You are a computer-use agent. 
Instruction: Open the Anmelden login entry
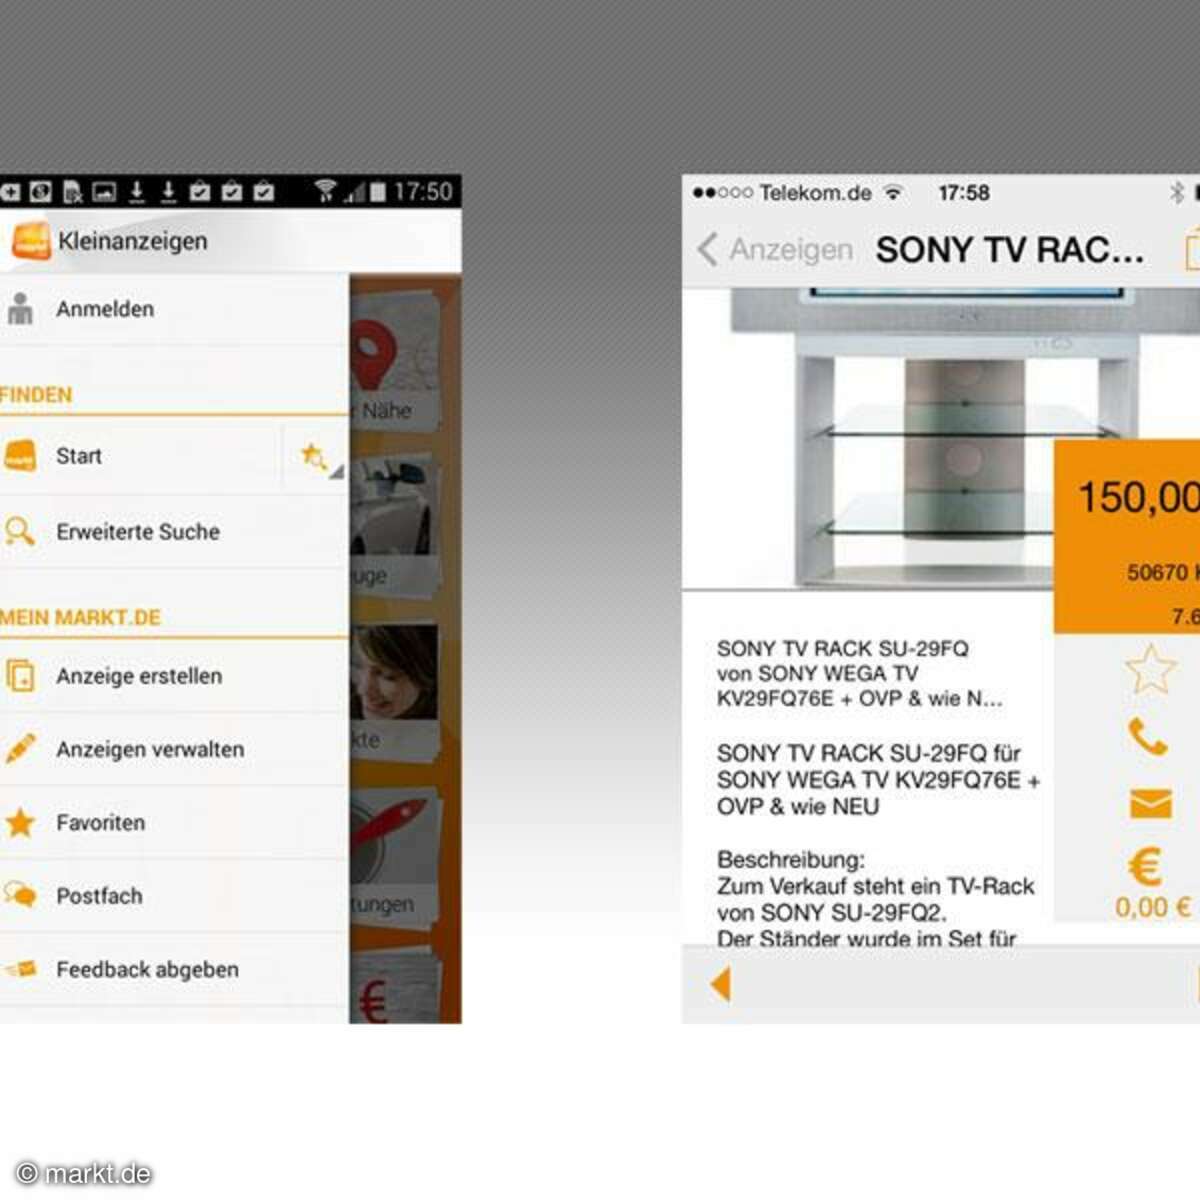(105, 309)
